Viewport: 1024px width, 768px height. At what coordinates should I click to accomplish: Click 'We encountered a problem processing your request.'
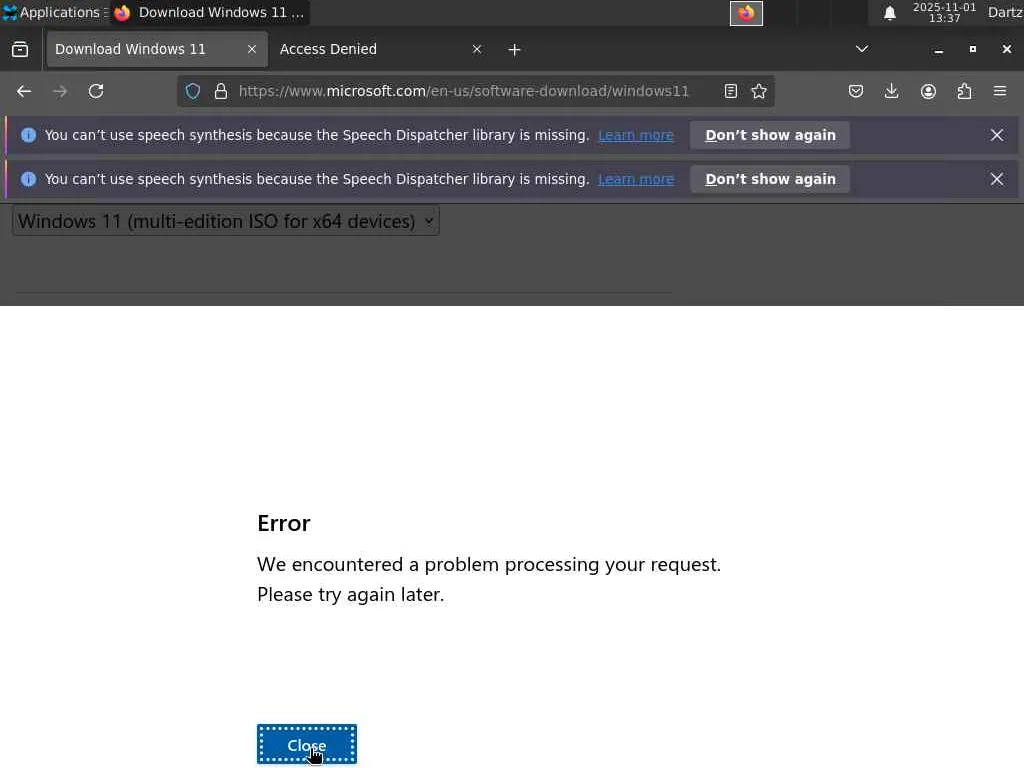pos(489,564)
